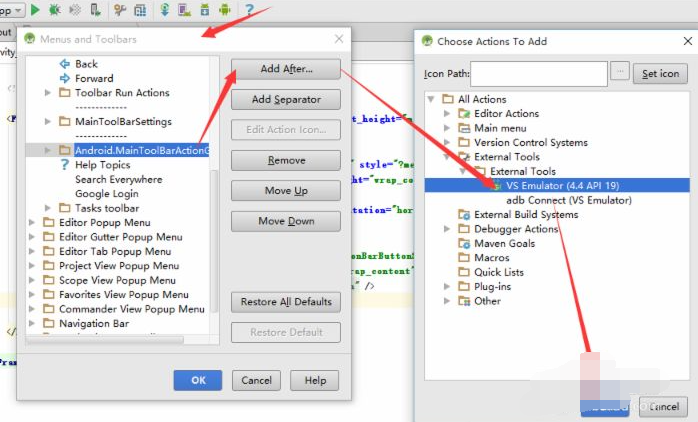Open the app run configuration dropdown
Viewport: 698px width, 422px height.
point(12,10)
